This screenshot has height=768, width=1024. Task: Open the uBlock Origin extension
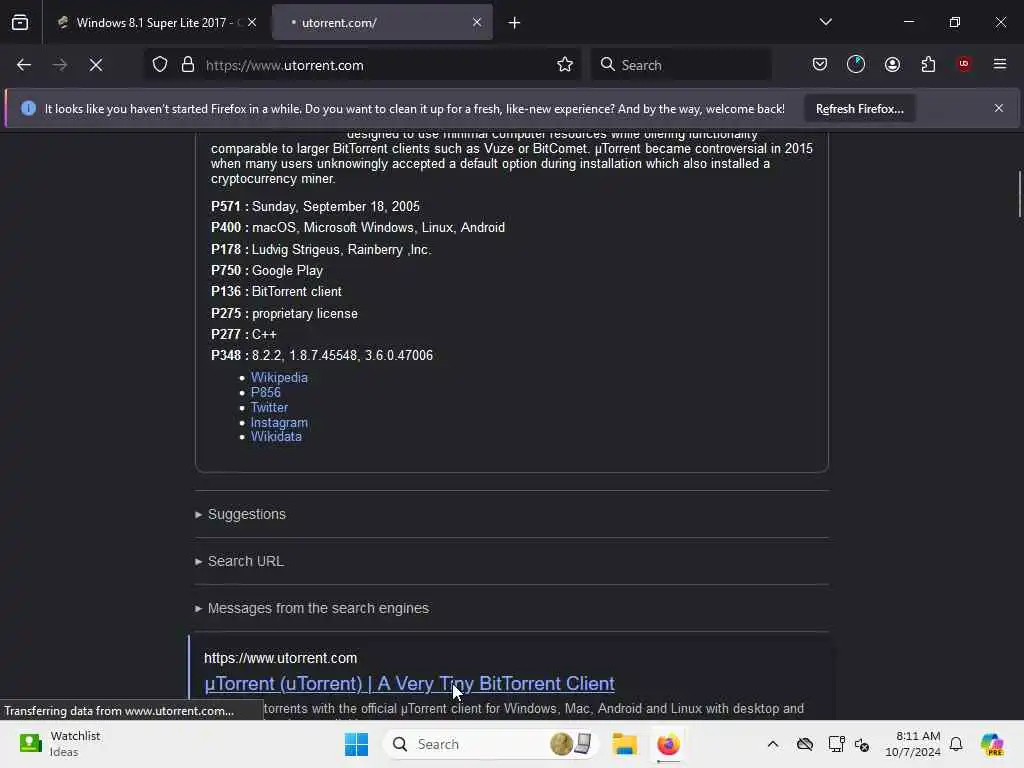(964, 64)
